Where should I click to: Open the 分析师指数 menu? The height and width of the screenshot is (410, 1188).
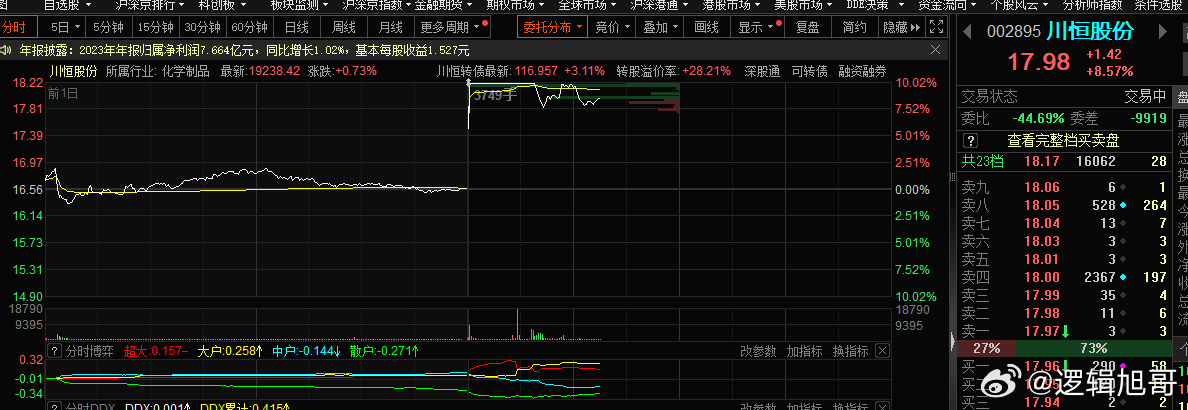click(x=1093, y=5)
